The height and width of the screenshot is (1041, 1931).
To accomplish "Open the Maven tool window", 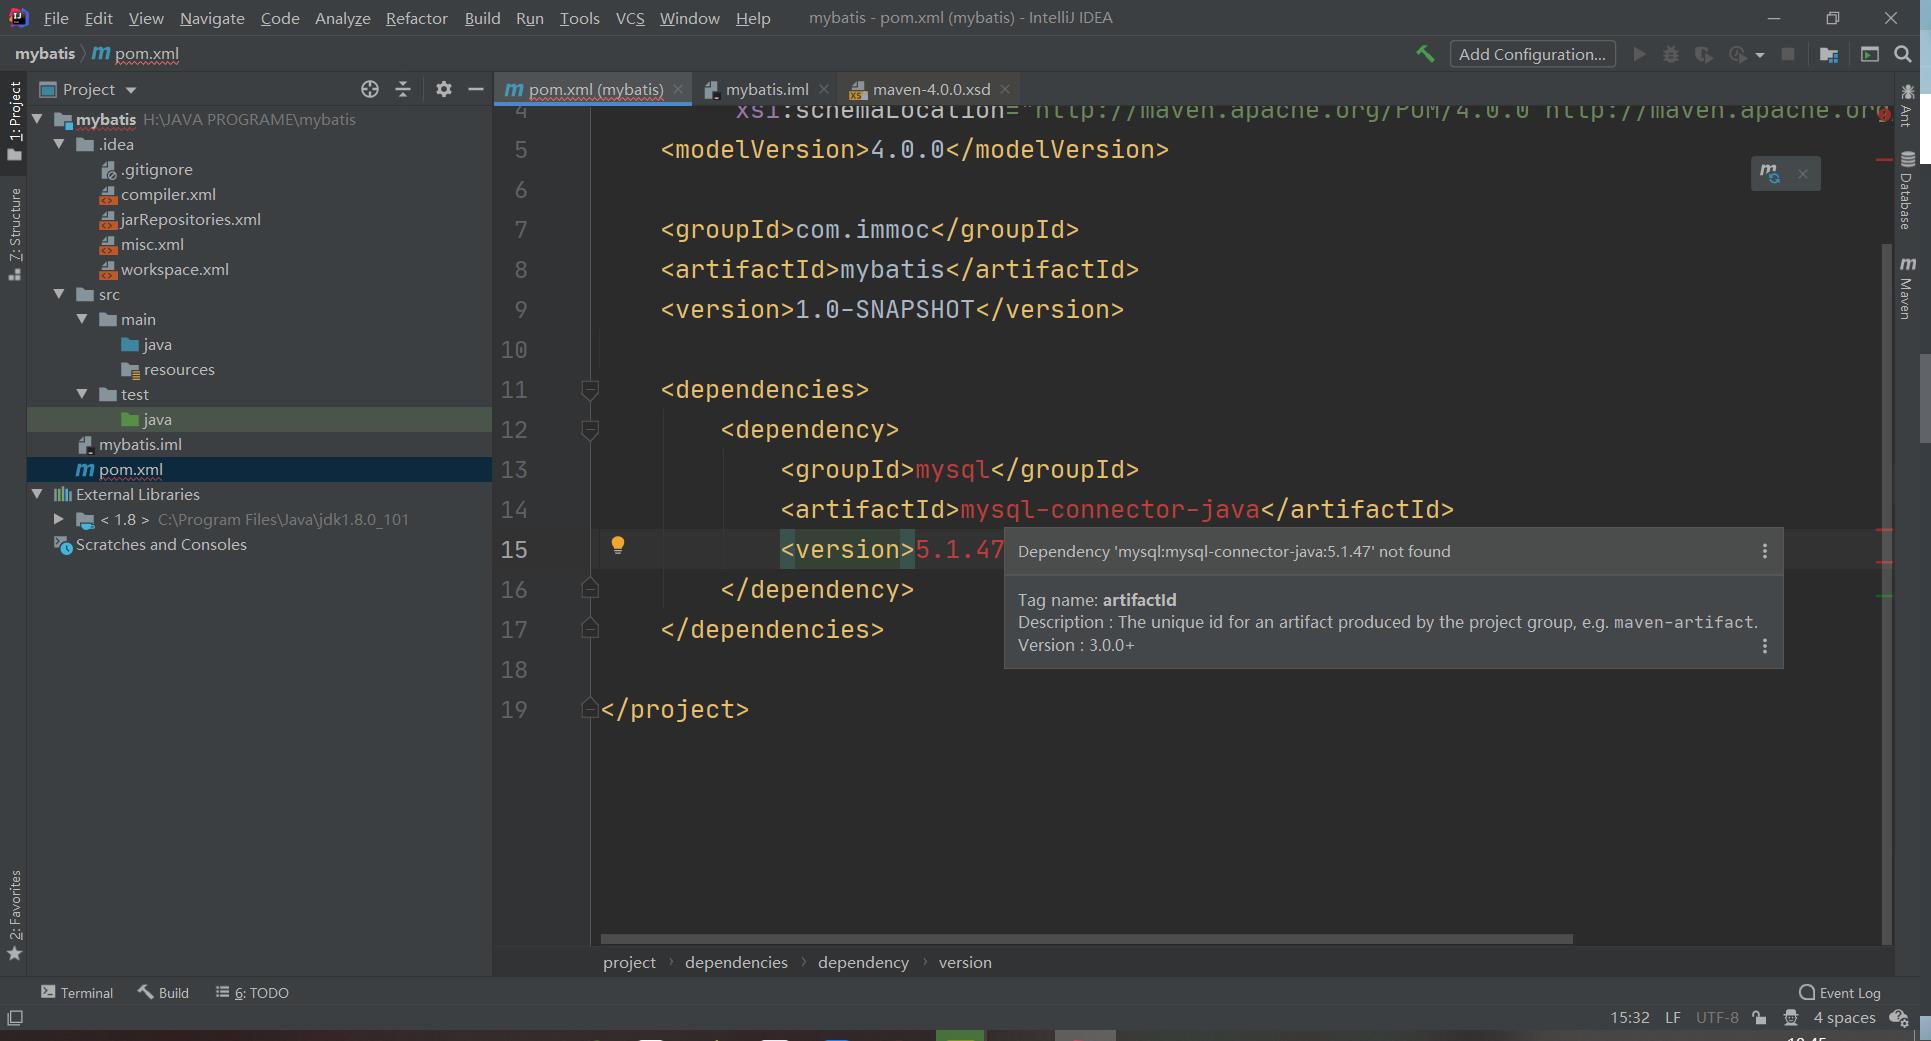I will point(1907,288).
